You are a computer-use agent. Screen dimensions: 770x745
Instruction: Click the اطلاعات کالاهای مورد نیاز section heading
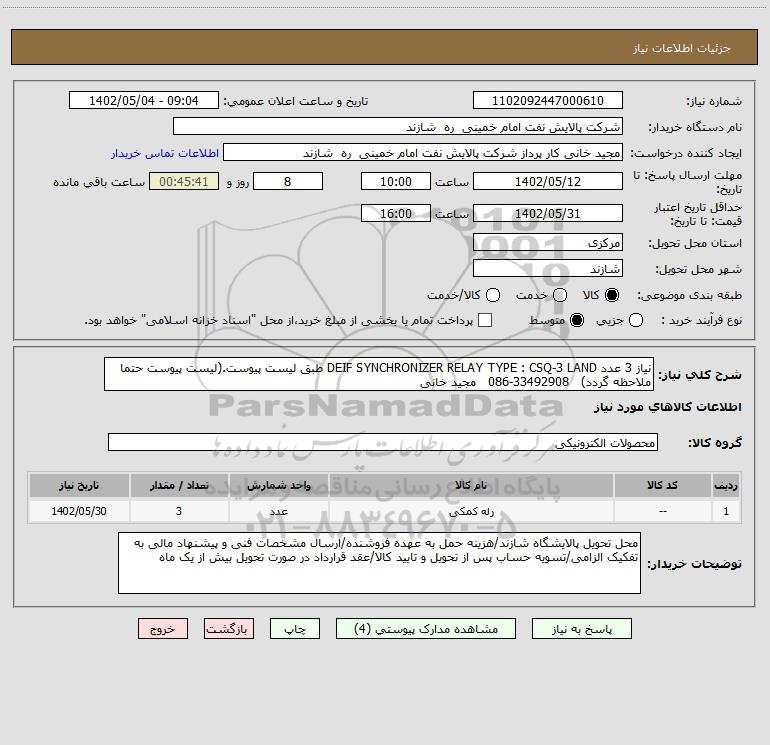click(667, 407)
